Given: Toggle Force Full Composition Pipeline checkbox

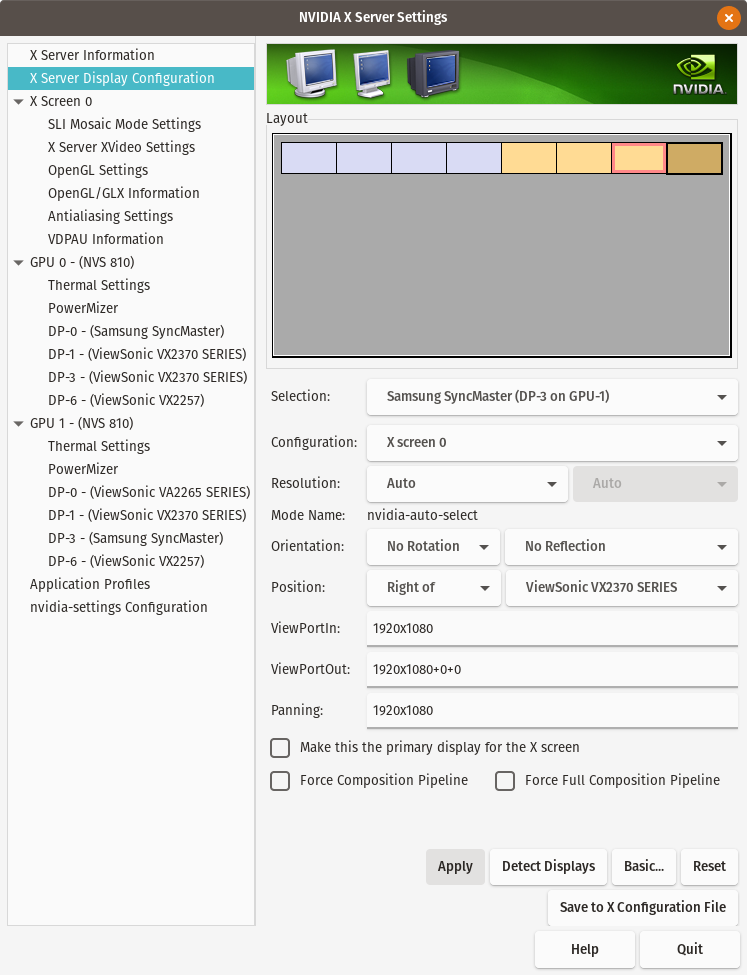Looking at the screenshot, I should [x=505, y=780].
